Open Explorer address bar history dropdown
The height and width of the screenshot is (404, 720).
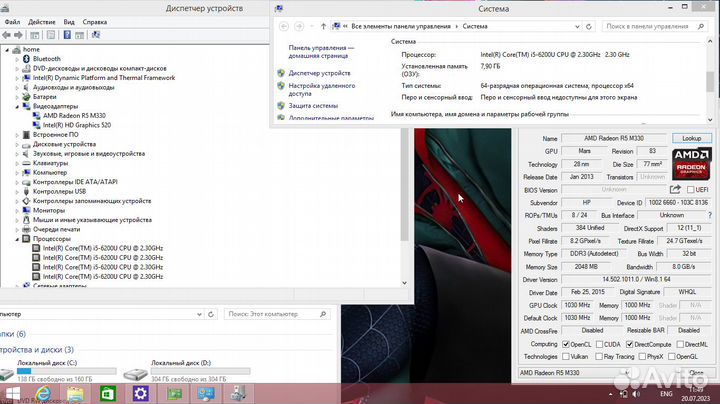tap(199, 314)
